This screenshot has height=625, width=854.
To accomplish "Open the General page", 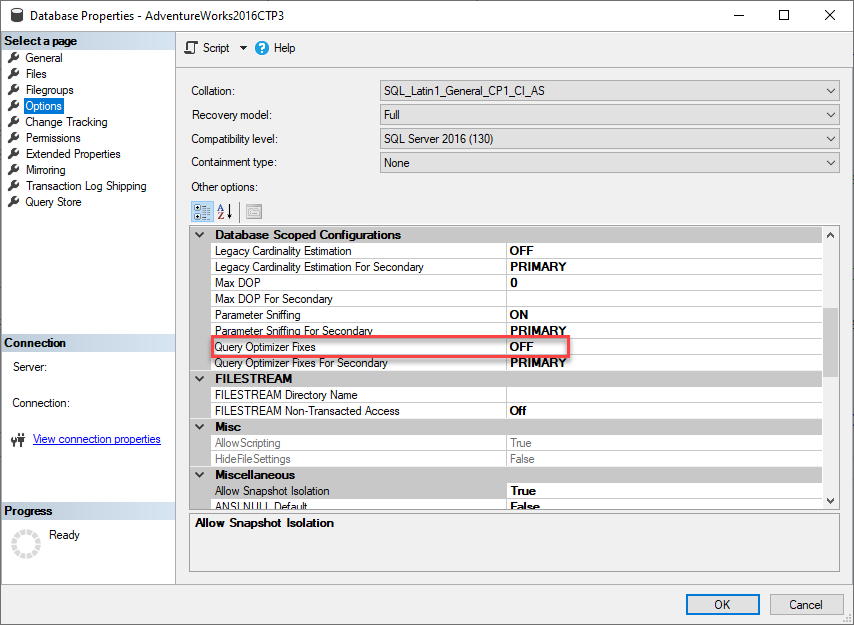I will click(x=44, y=58).
